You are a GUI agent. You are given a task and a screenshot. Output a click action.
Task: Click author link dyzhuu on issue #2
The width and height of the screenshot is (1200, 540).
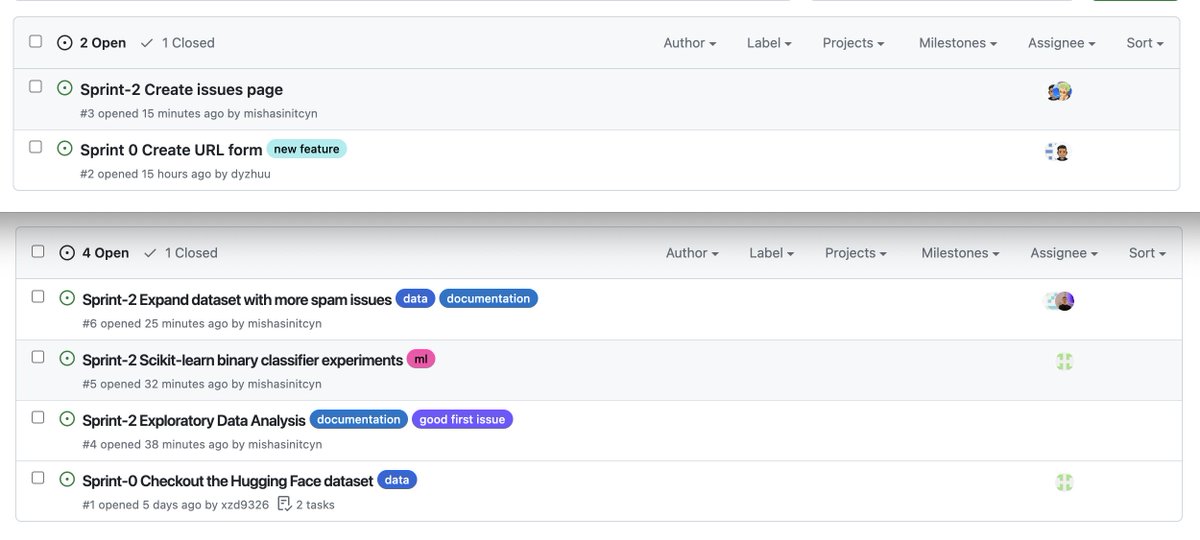(x=250, y=174)
